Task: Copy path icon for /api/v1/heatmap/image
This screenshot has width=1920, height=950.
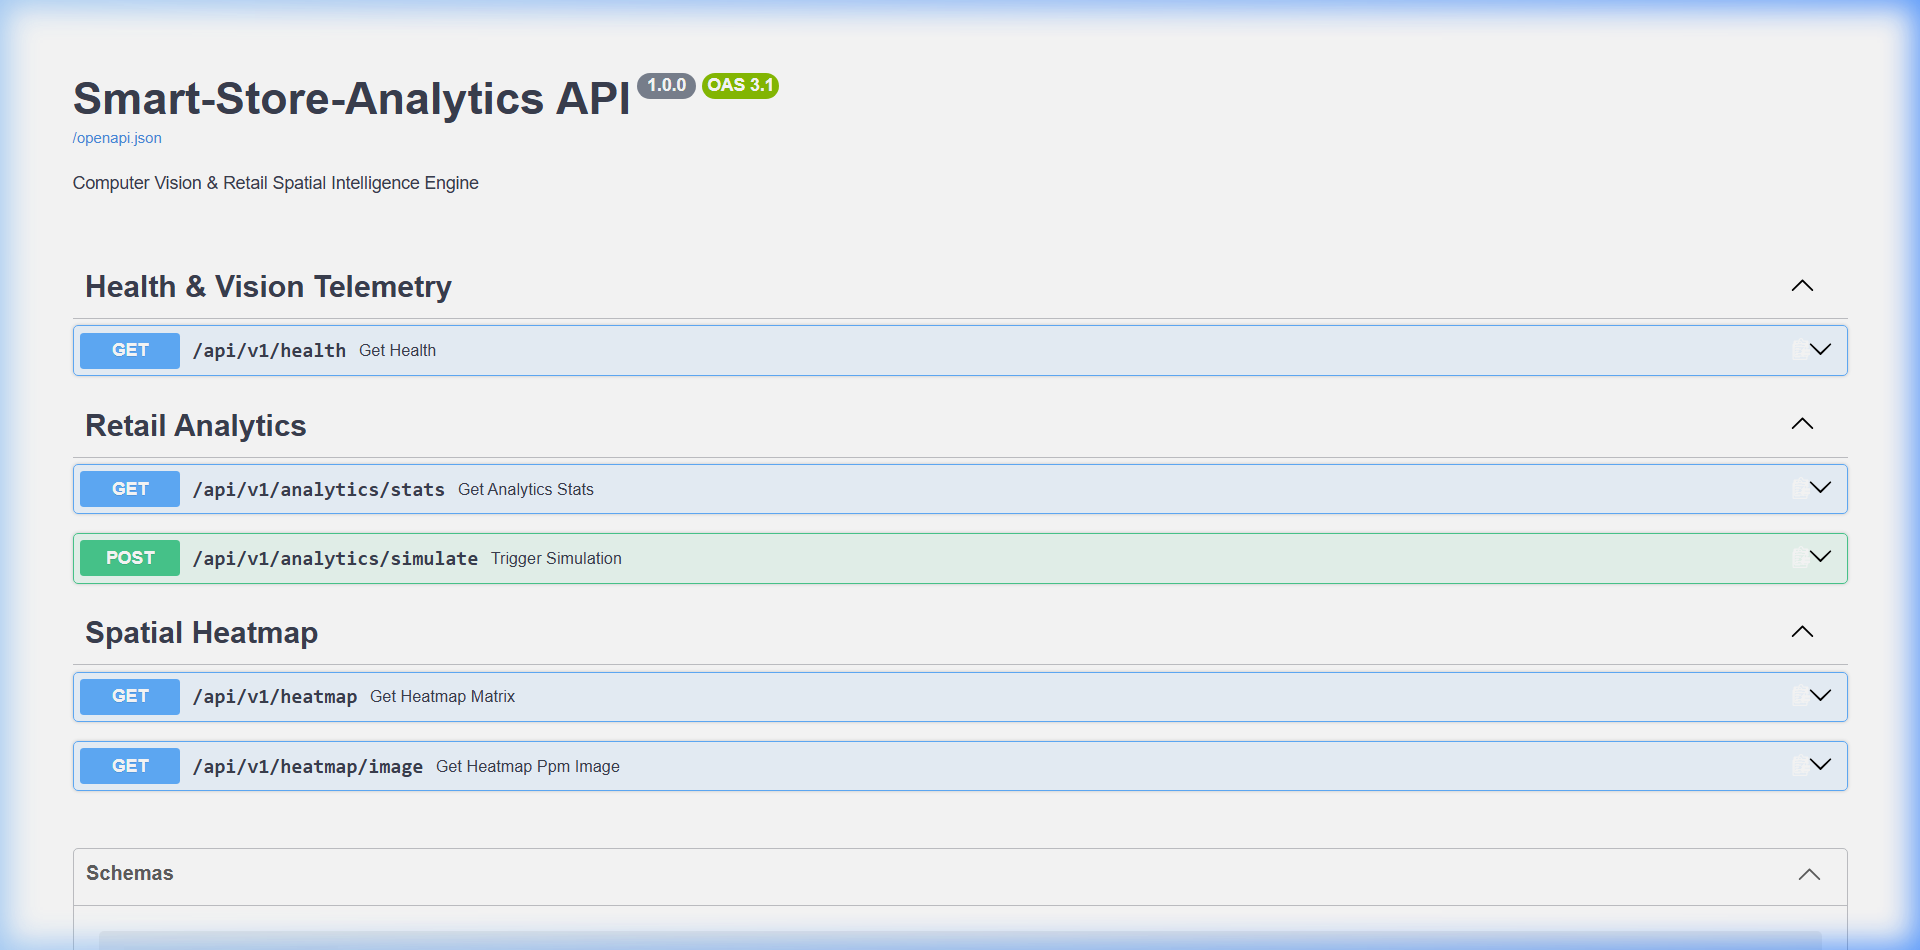Action: coord(1799,766)
